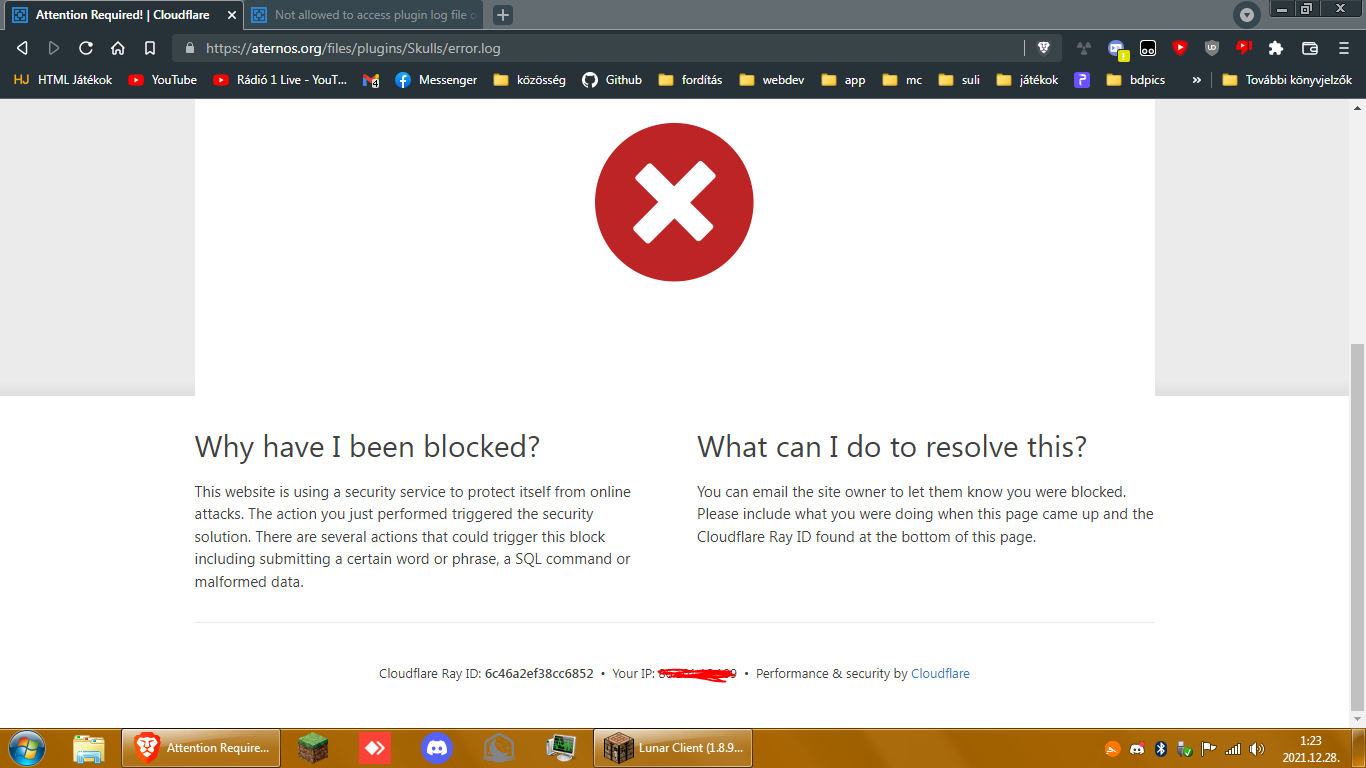
Task: Open the Lunar Client taskbar button
Action: [x=673, y=747]
